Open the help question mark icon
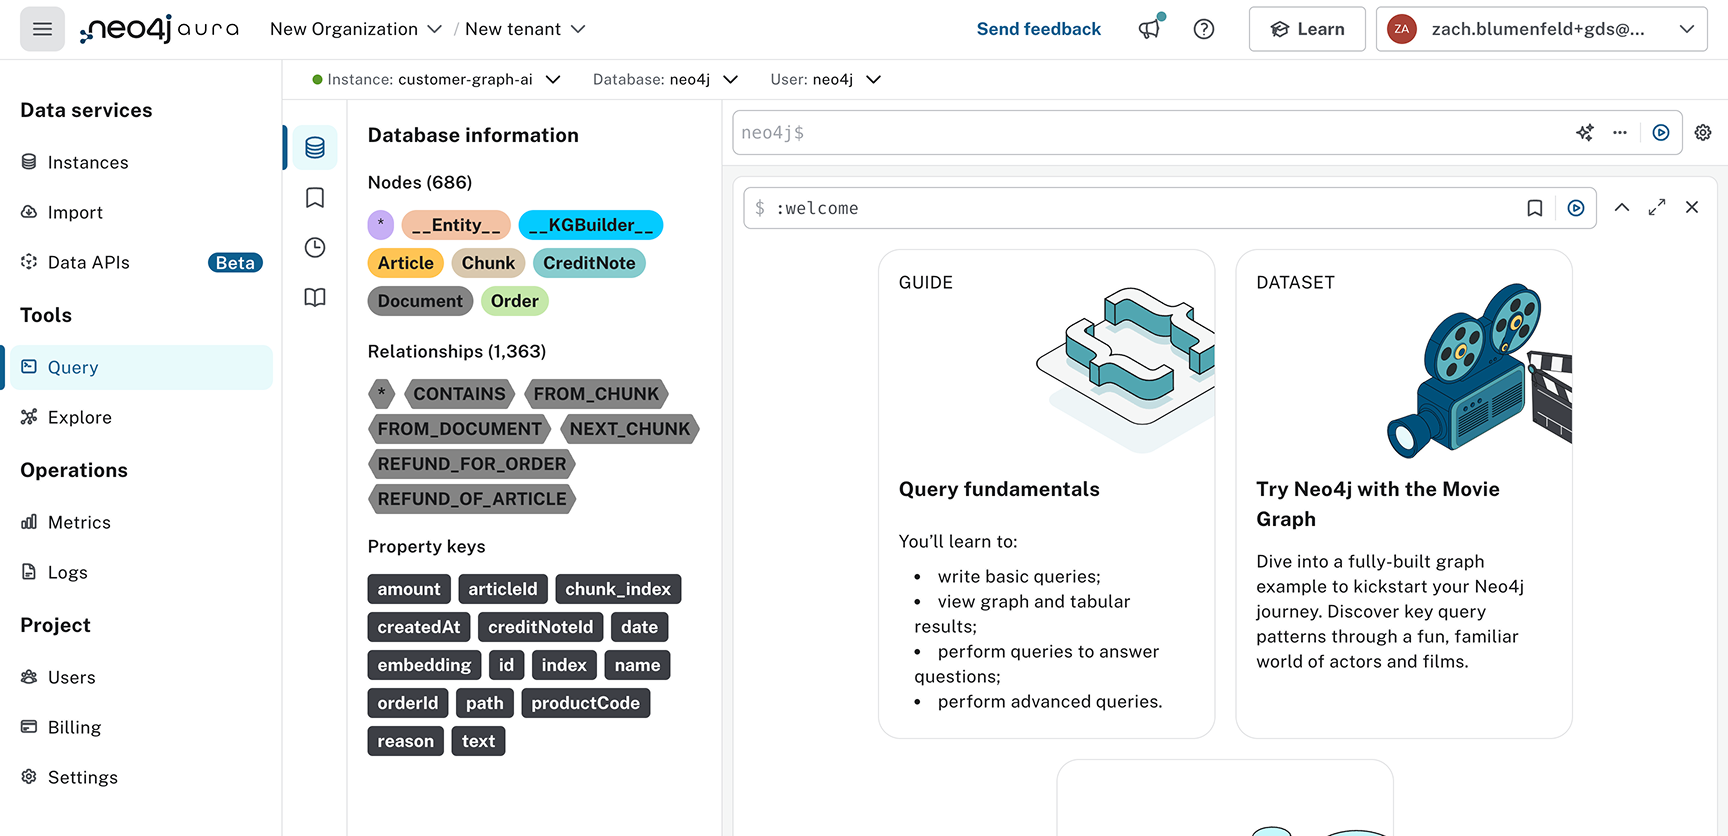Screen dimensions: 1728x836 click(x=1204, y=29)
